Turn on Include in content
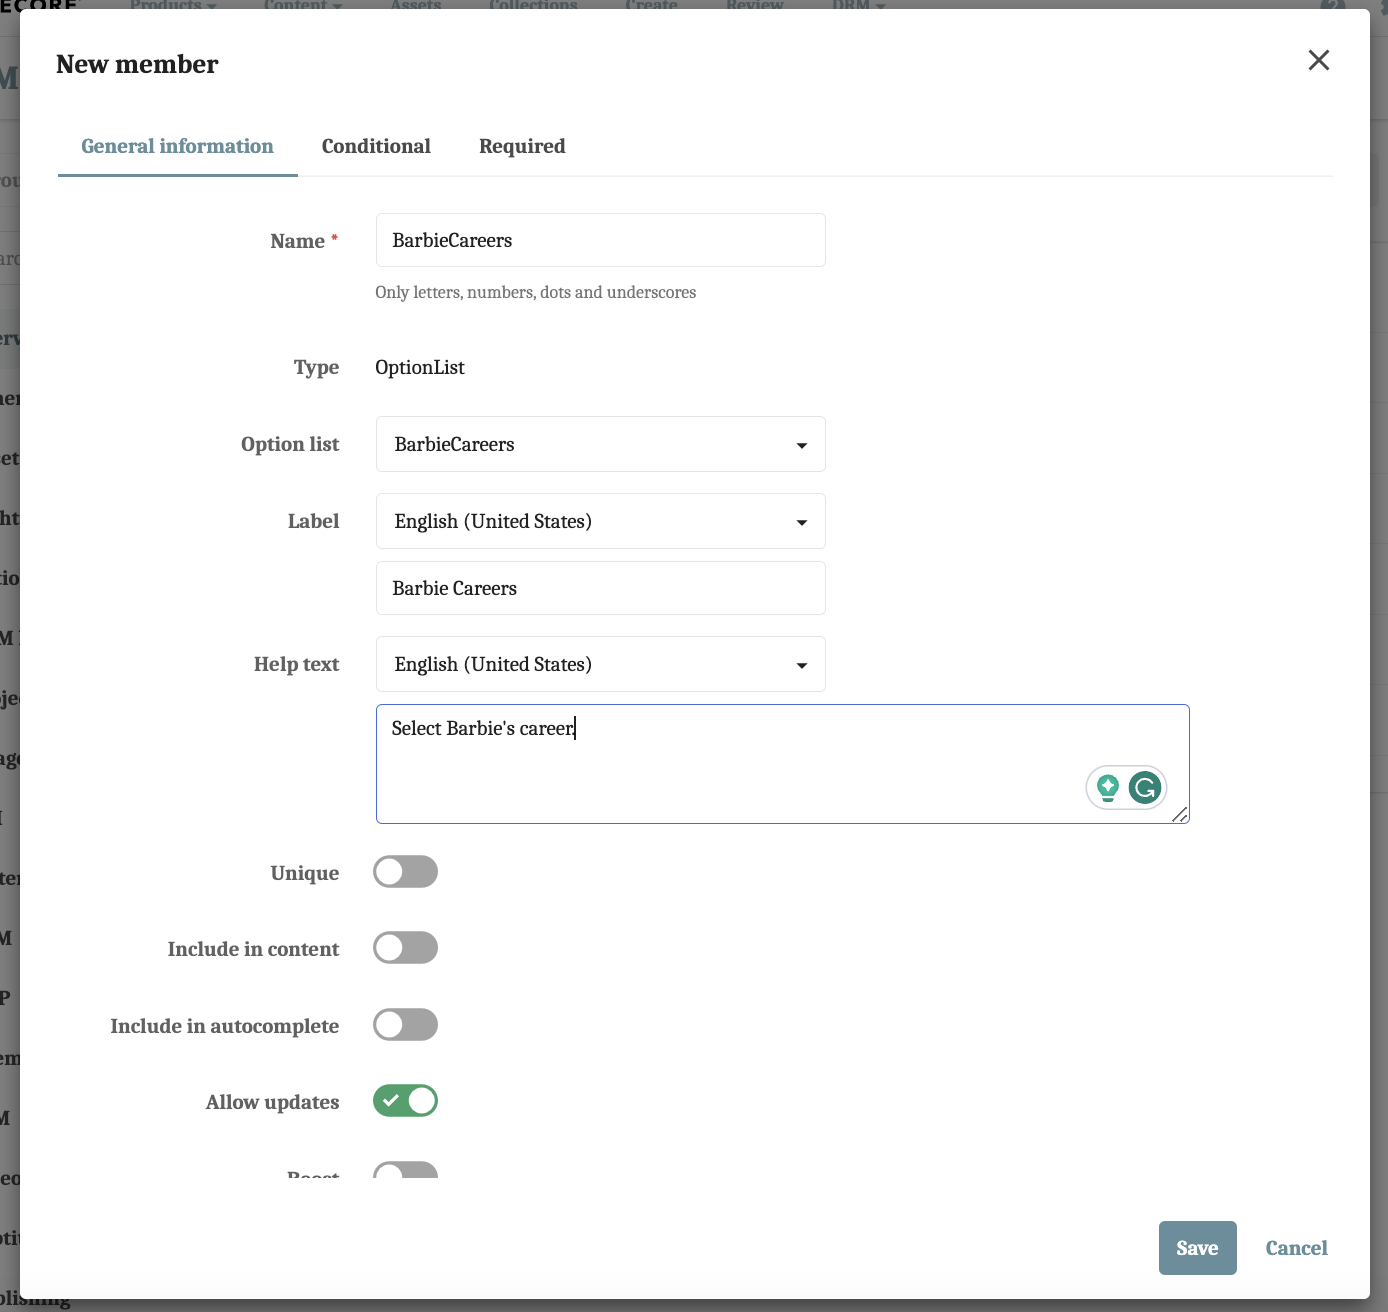 404,947
